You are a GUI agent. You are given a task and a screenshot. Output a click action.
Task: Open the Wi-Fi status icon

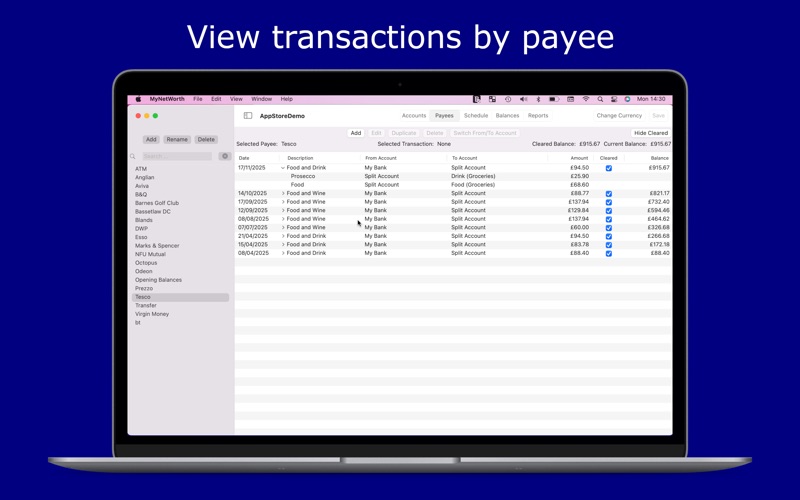point(586,99)
